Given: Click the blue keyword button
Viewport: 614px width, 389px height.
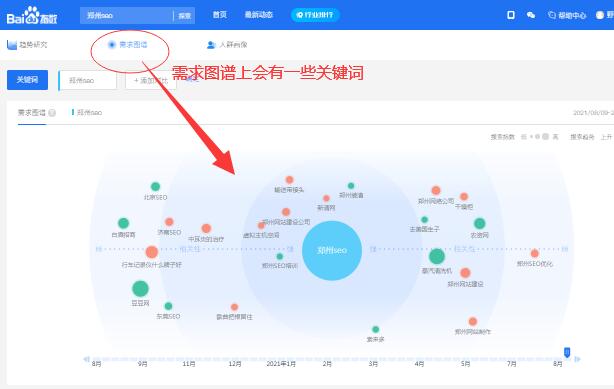Looking at the screenshot, I should 27,80.
